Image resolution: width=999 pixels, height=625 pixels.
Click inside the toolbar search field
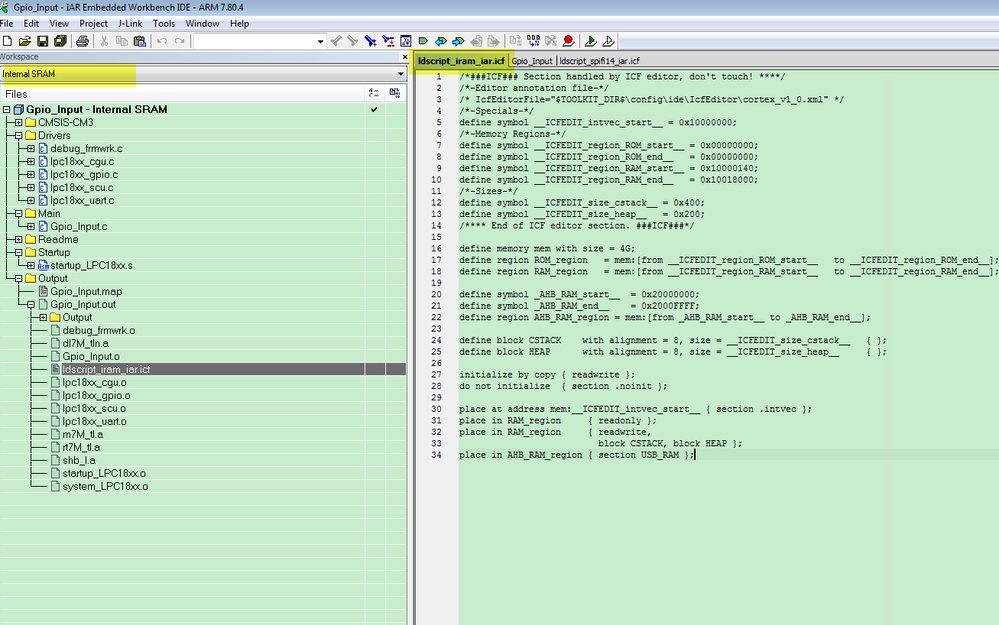255,41
